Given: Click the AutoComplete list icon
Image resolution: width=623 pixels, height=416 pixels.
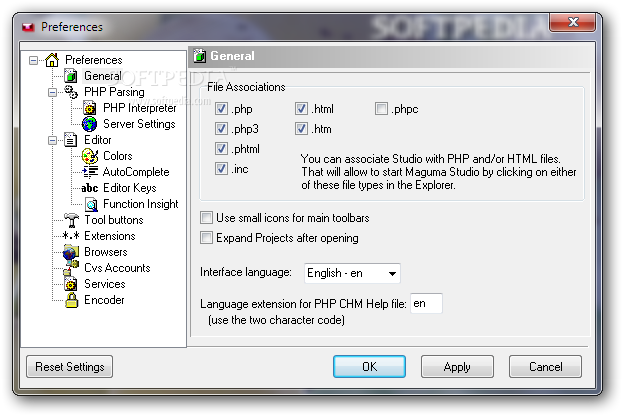Looking at the screenshot, I should pos(90,172).
